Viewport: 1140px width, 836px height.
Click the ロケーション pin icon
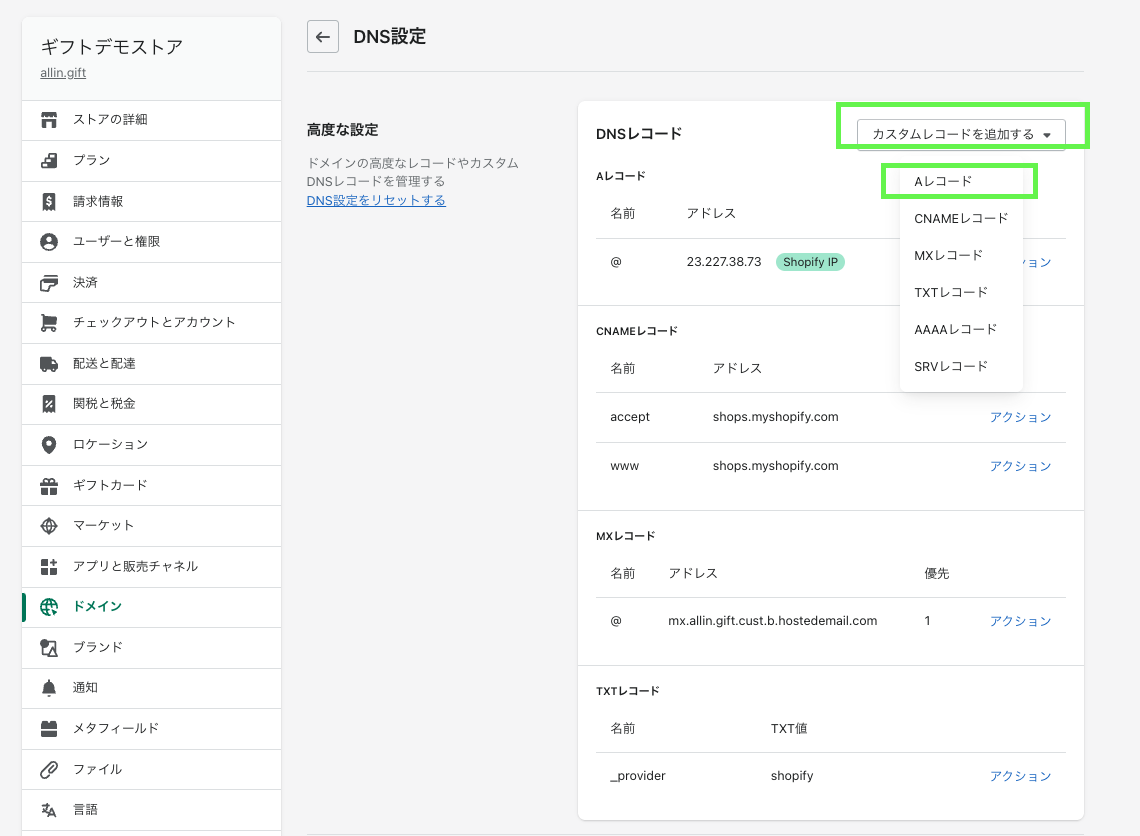[49, 445]
